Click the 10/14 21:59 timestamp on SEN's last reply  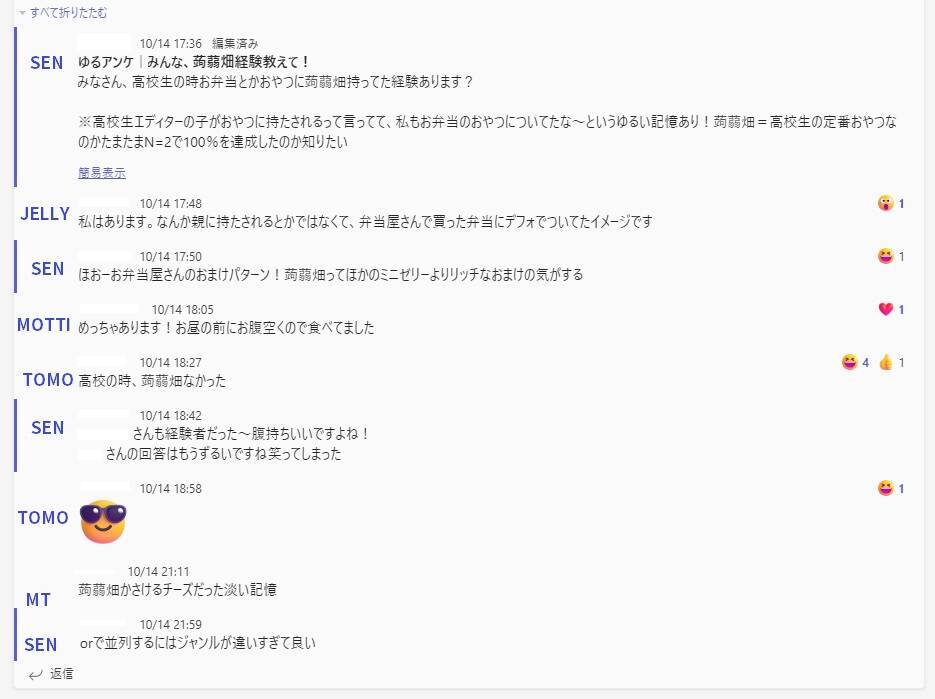click(x=171, y=624)
